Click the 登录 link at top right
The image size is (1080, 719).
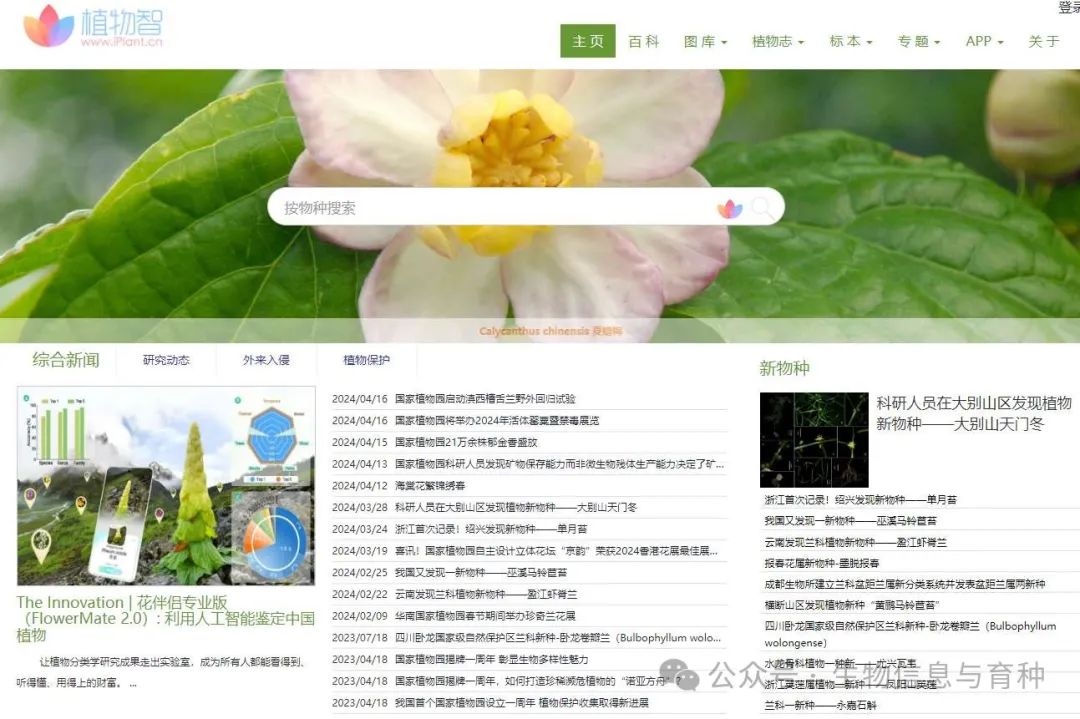[1066, 8]
